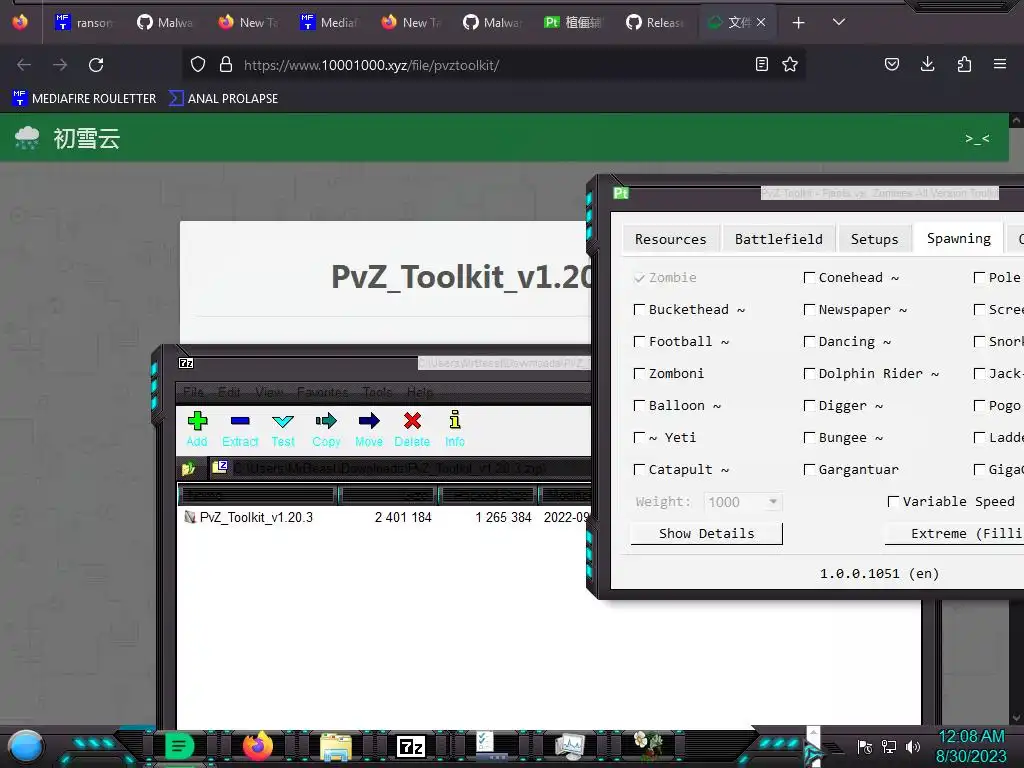Go up one folder in 7-Zip
Image resolution: width=1024 pixels, height=768 pixels.
(189, 468)
